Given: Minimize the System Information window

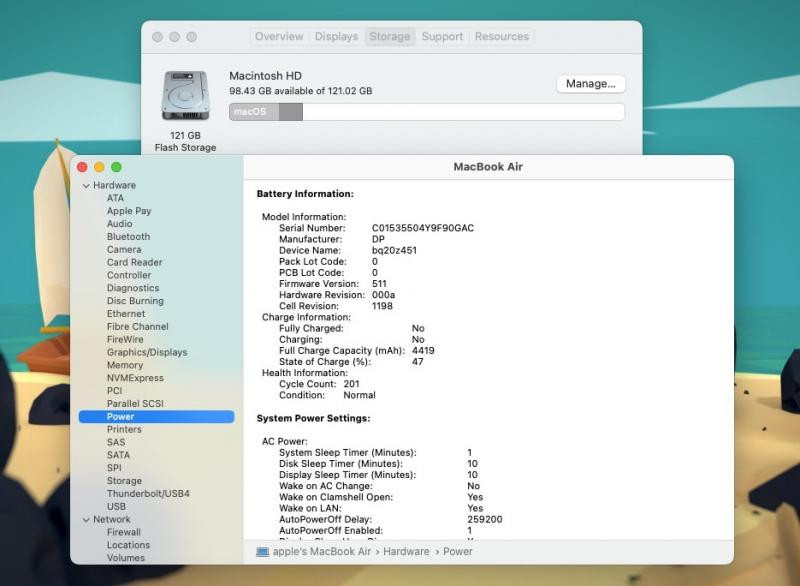Looking at the screenshot, I should pos(99,167).
